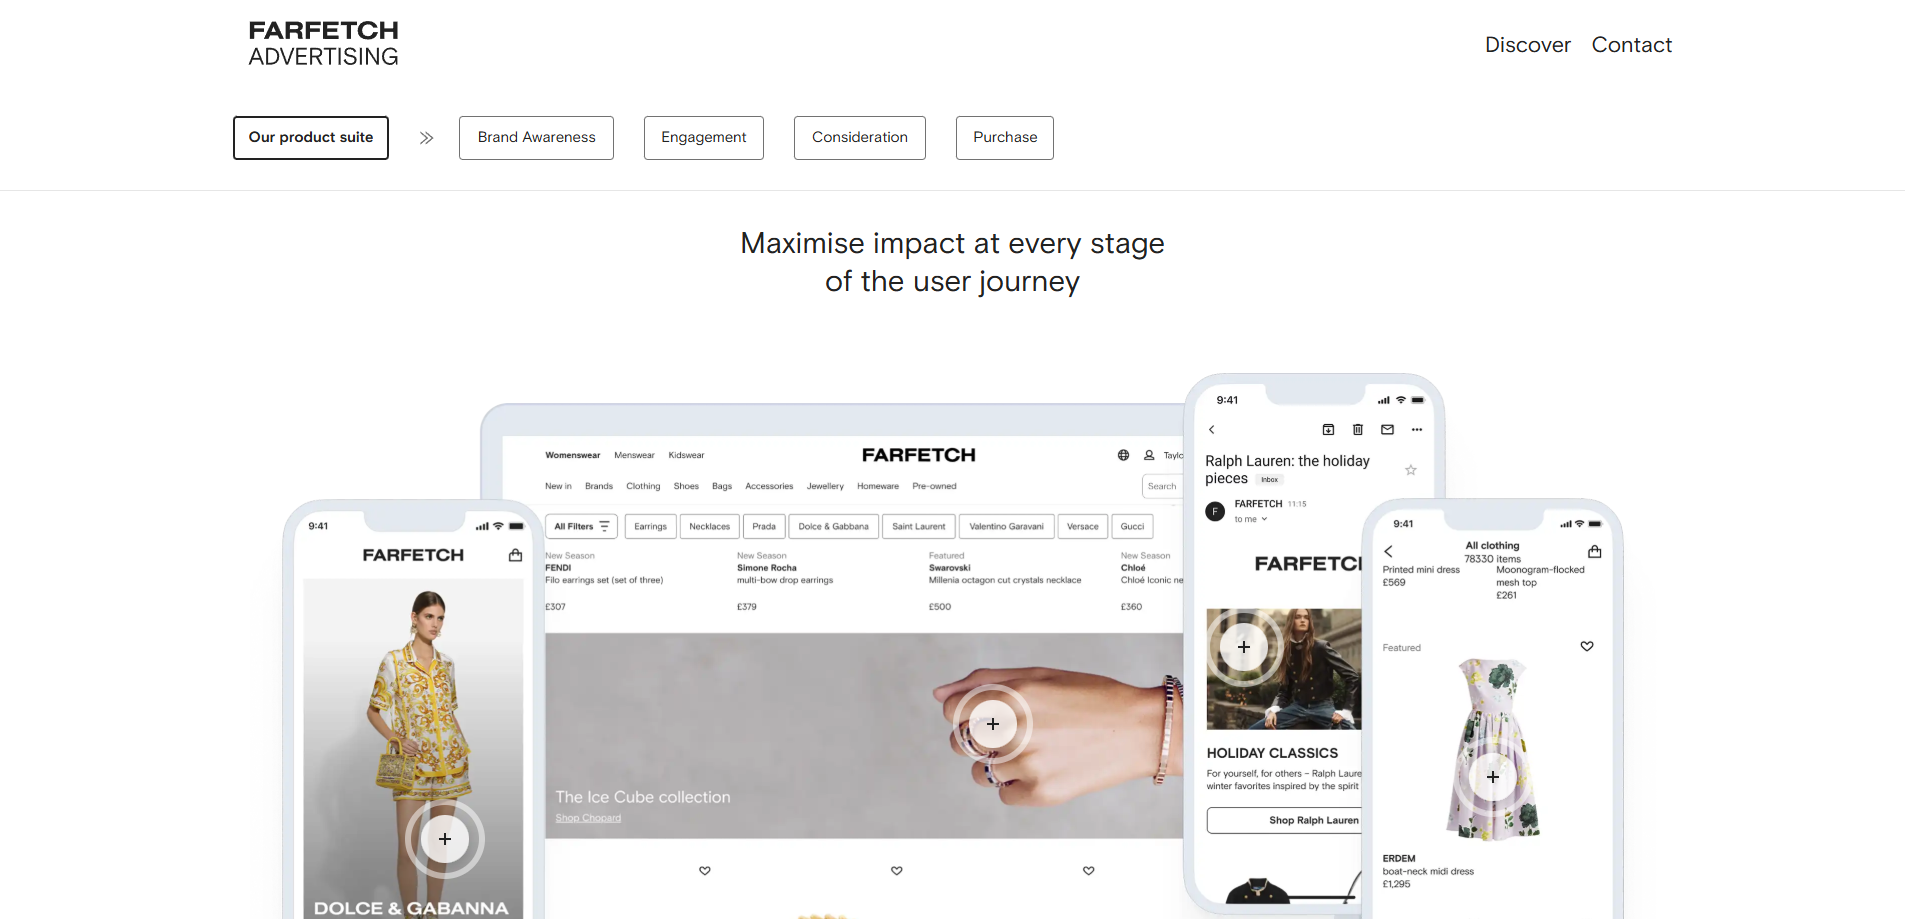The width and height of the screenshot is (1905, 919).
Task: Click the plus hotspot on the Holiday Classics photo
Action: point(1243,647)
